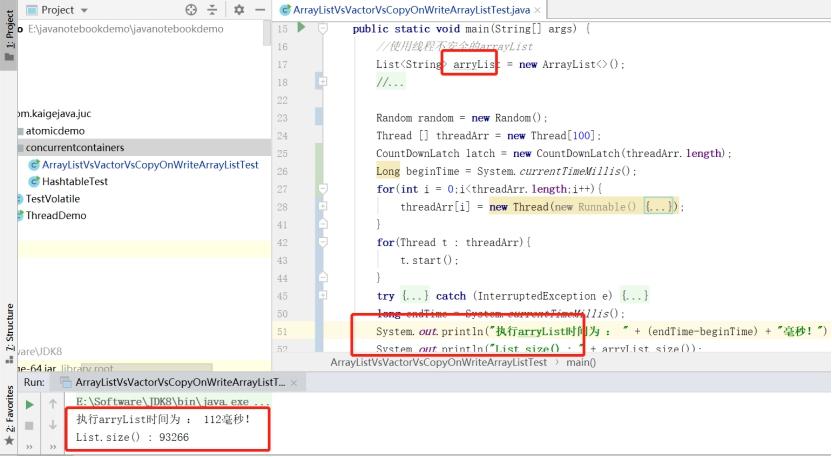Select ArrayListVsVactorVsCopyOnWriteArrayListTest in project tree
The width and height of the screenshot is (832, 457).
coord(150,165)
